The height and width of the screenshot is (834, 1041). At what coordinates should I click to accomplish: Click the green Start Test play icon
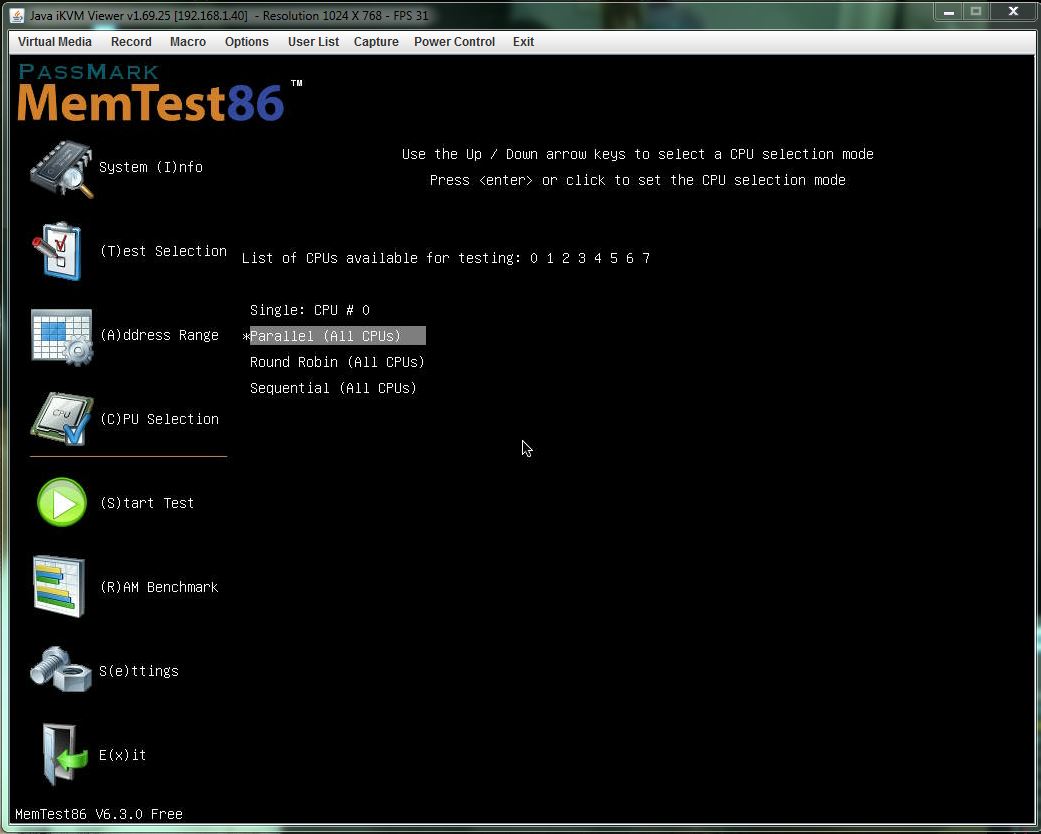pyautogui.click(x=62, y=503)
